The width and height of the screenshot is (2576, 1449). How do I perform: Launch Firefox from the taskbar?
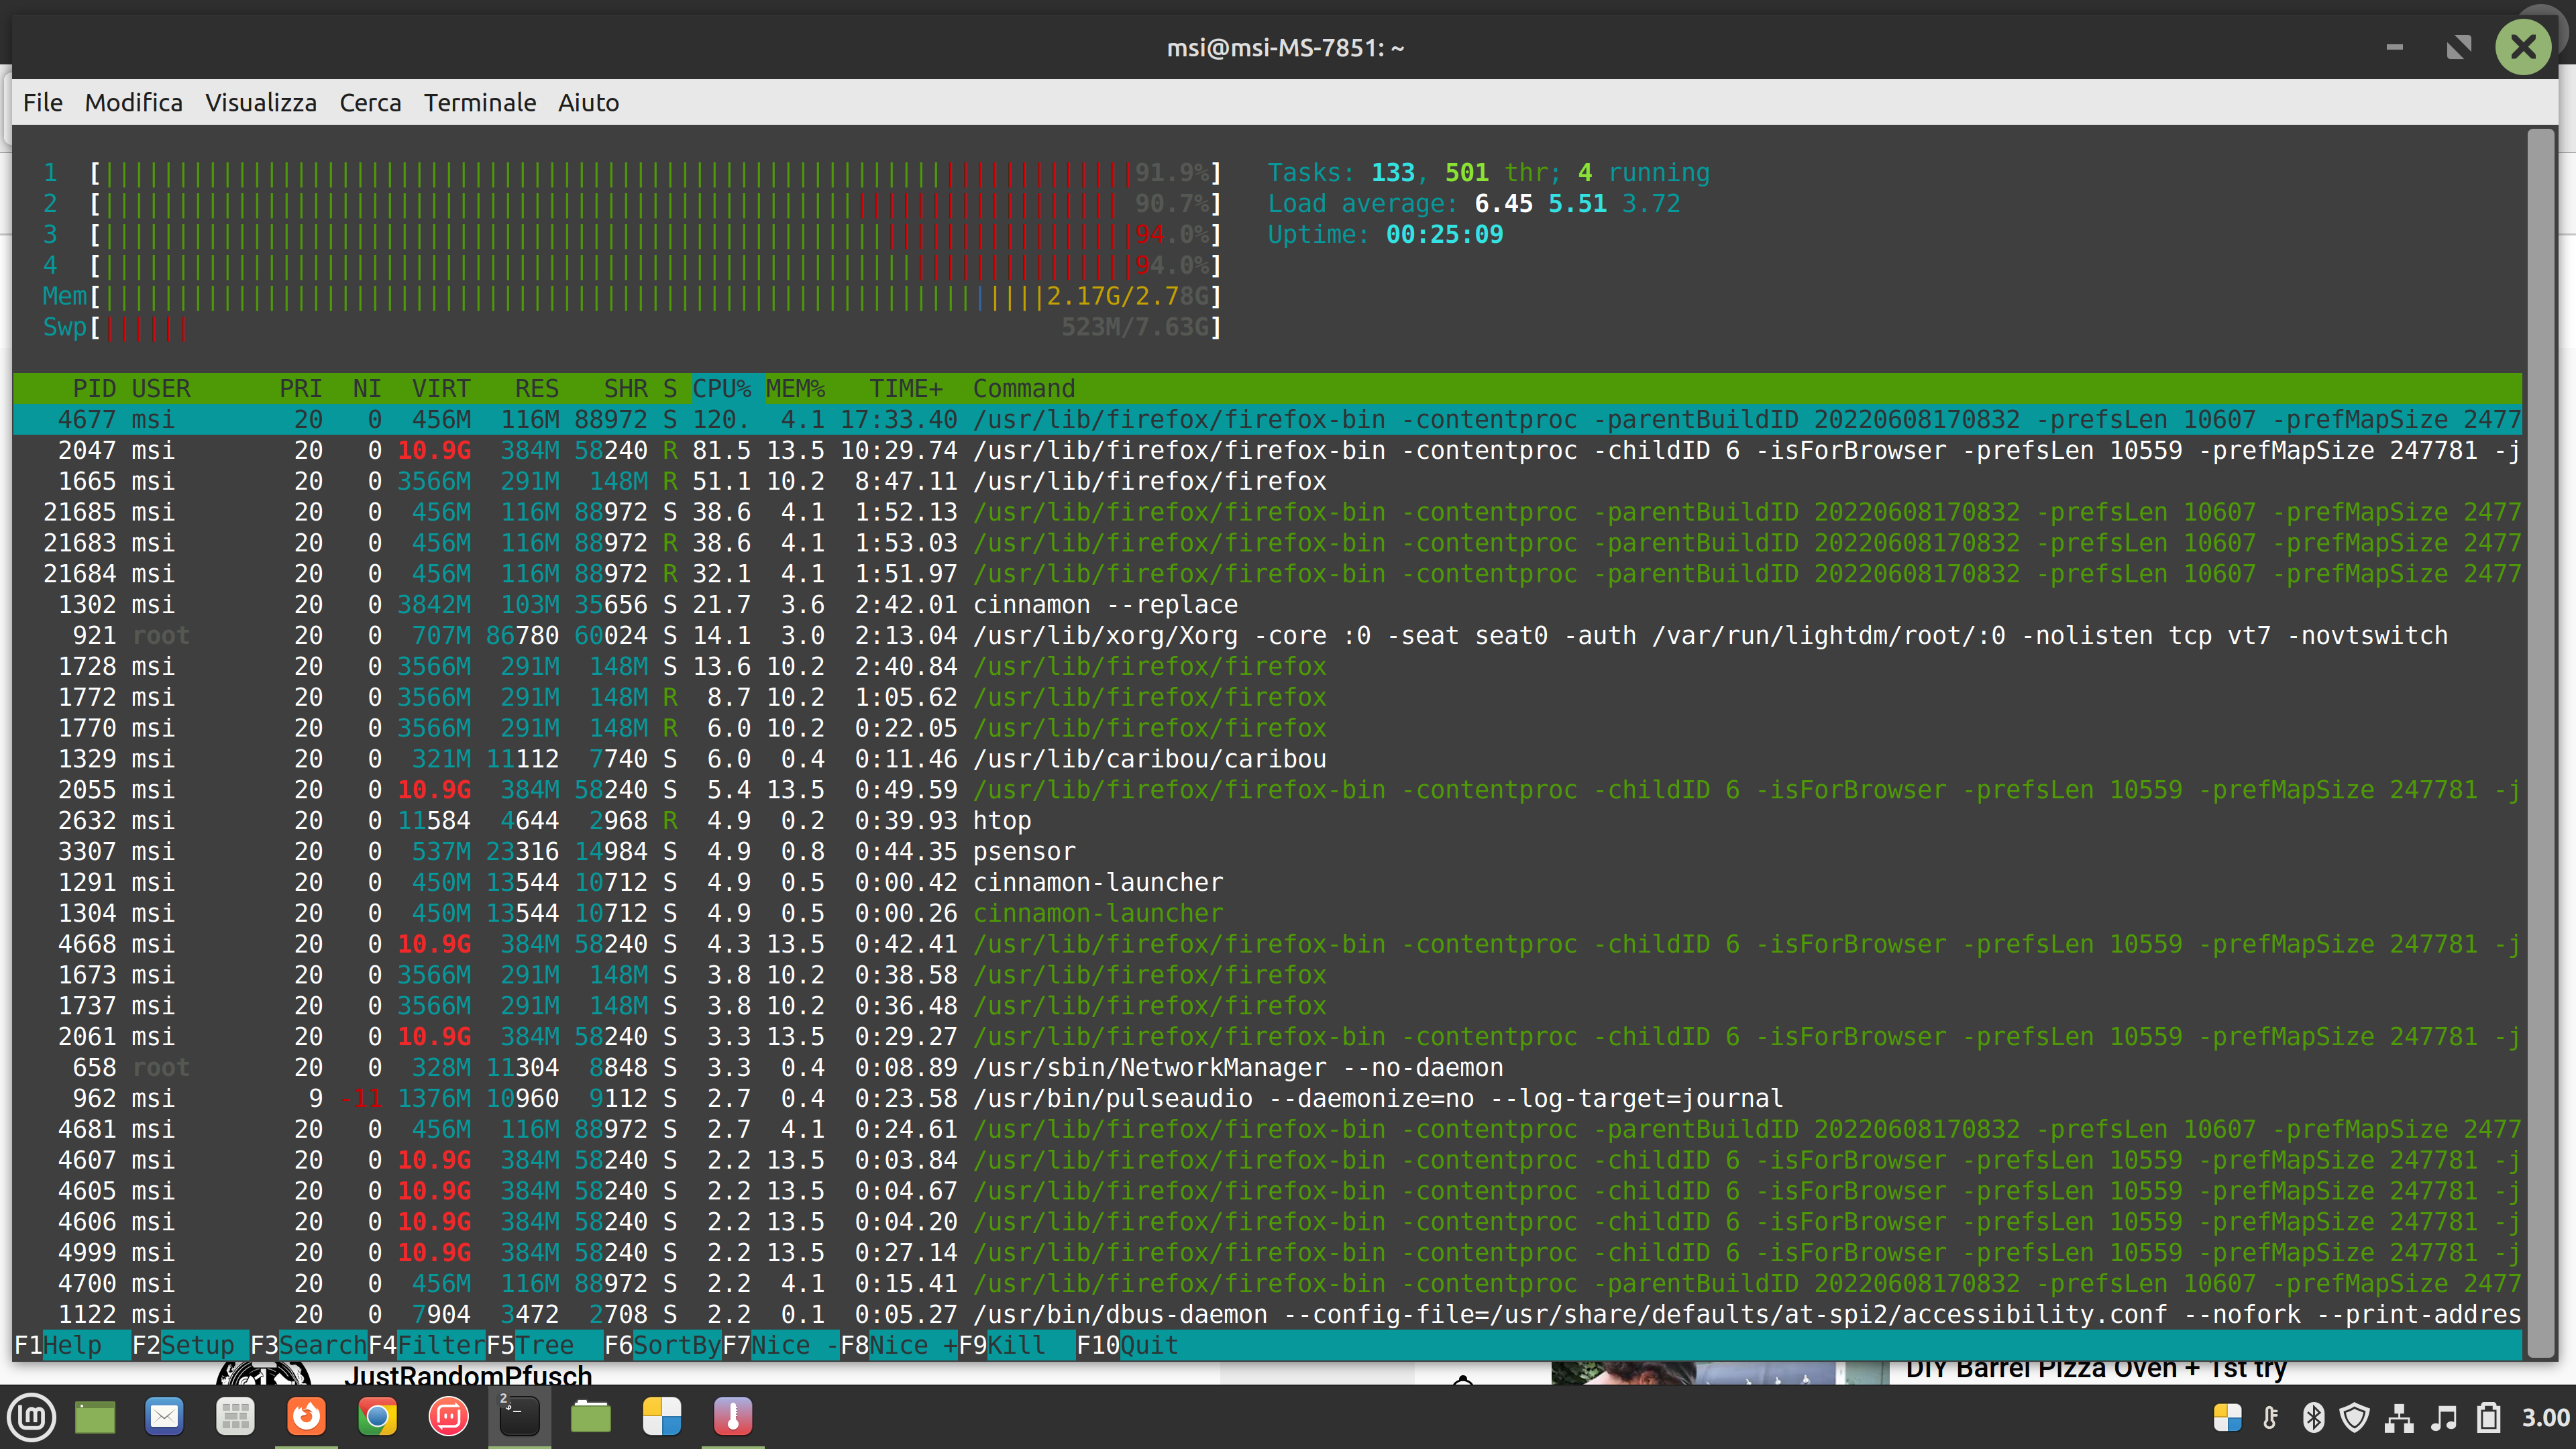pos(306,1417)
